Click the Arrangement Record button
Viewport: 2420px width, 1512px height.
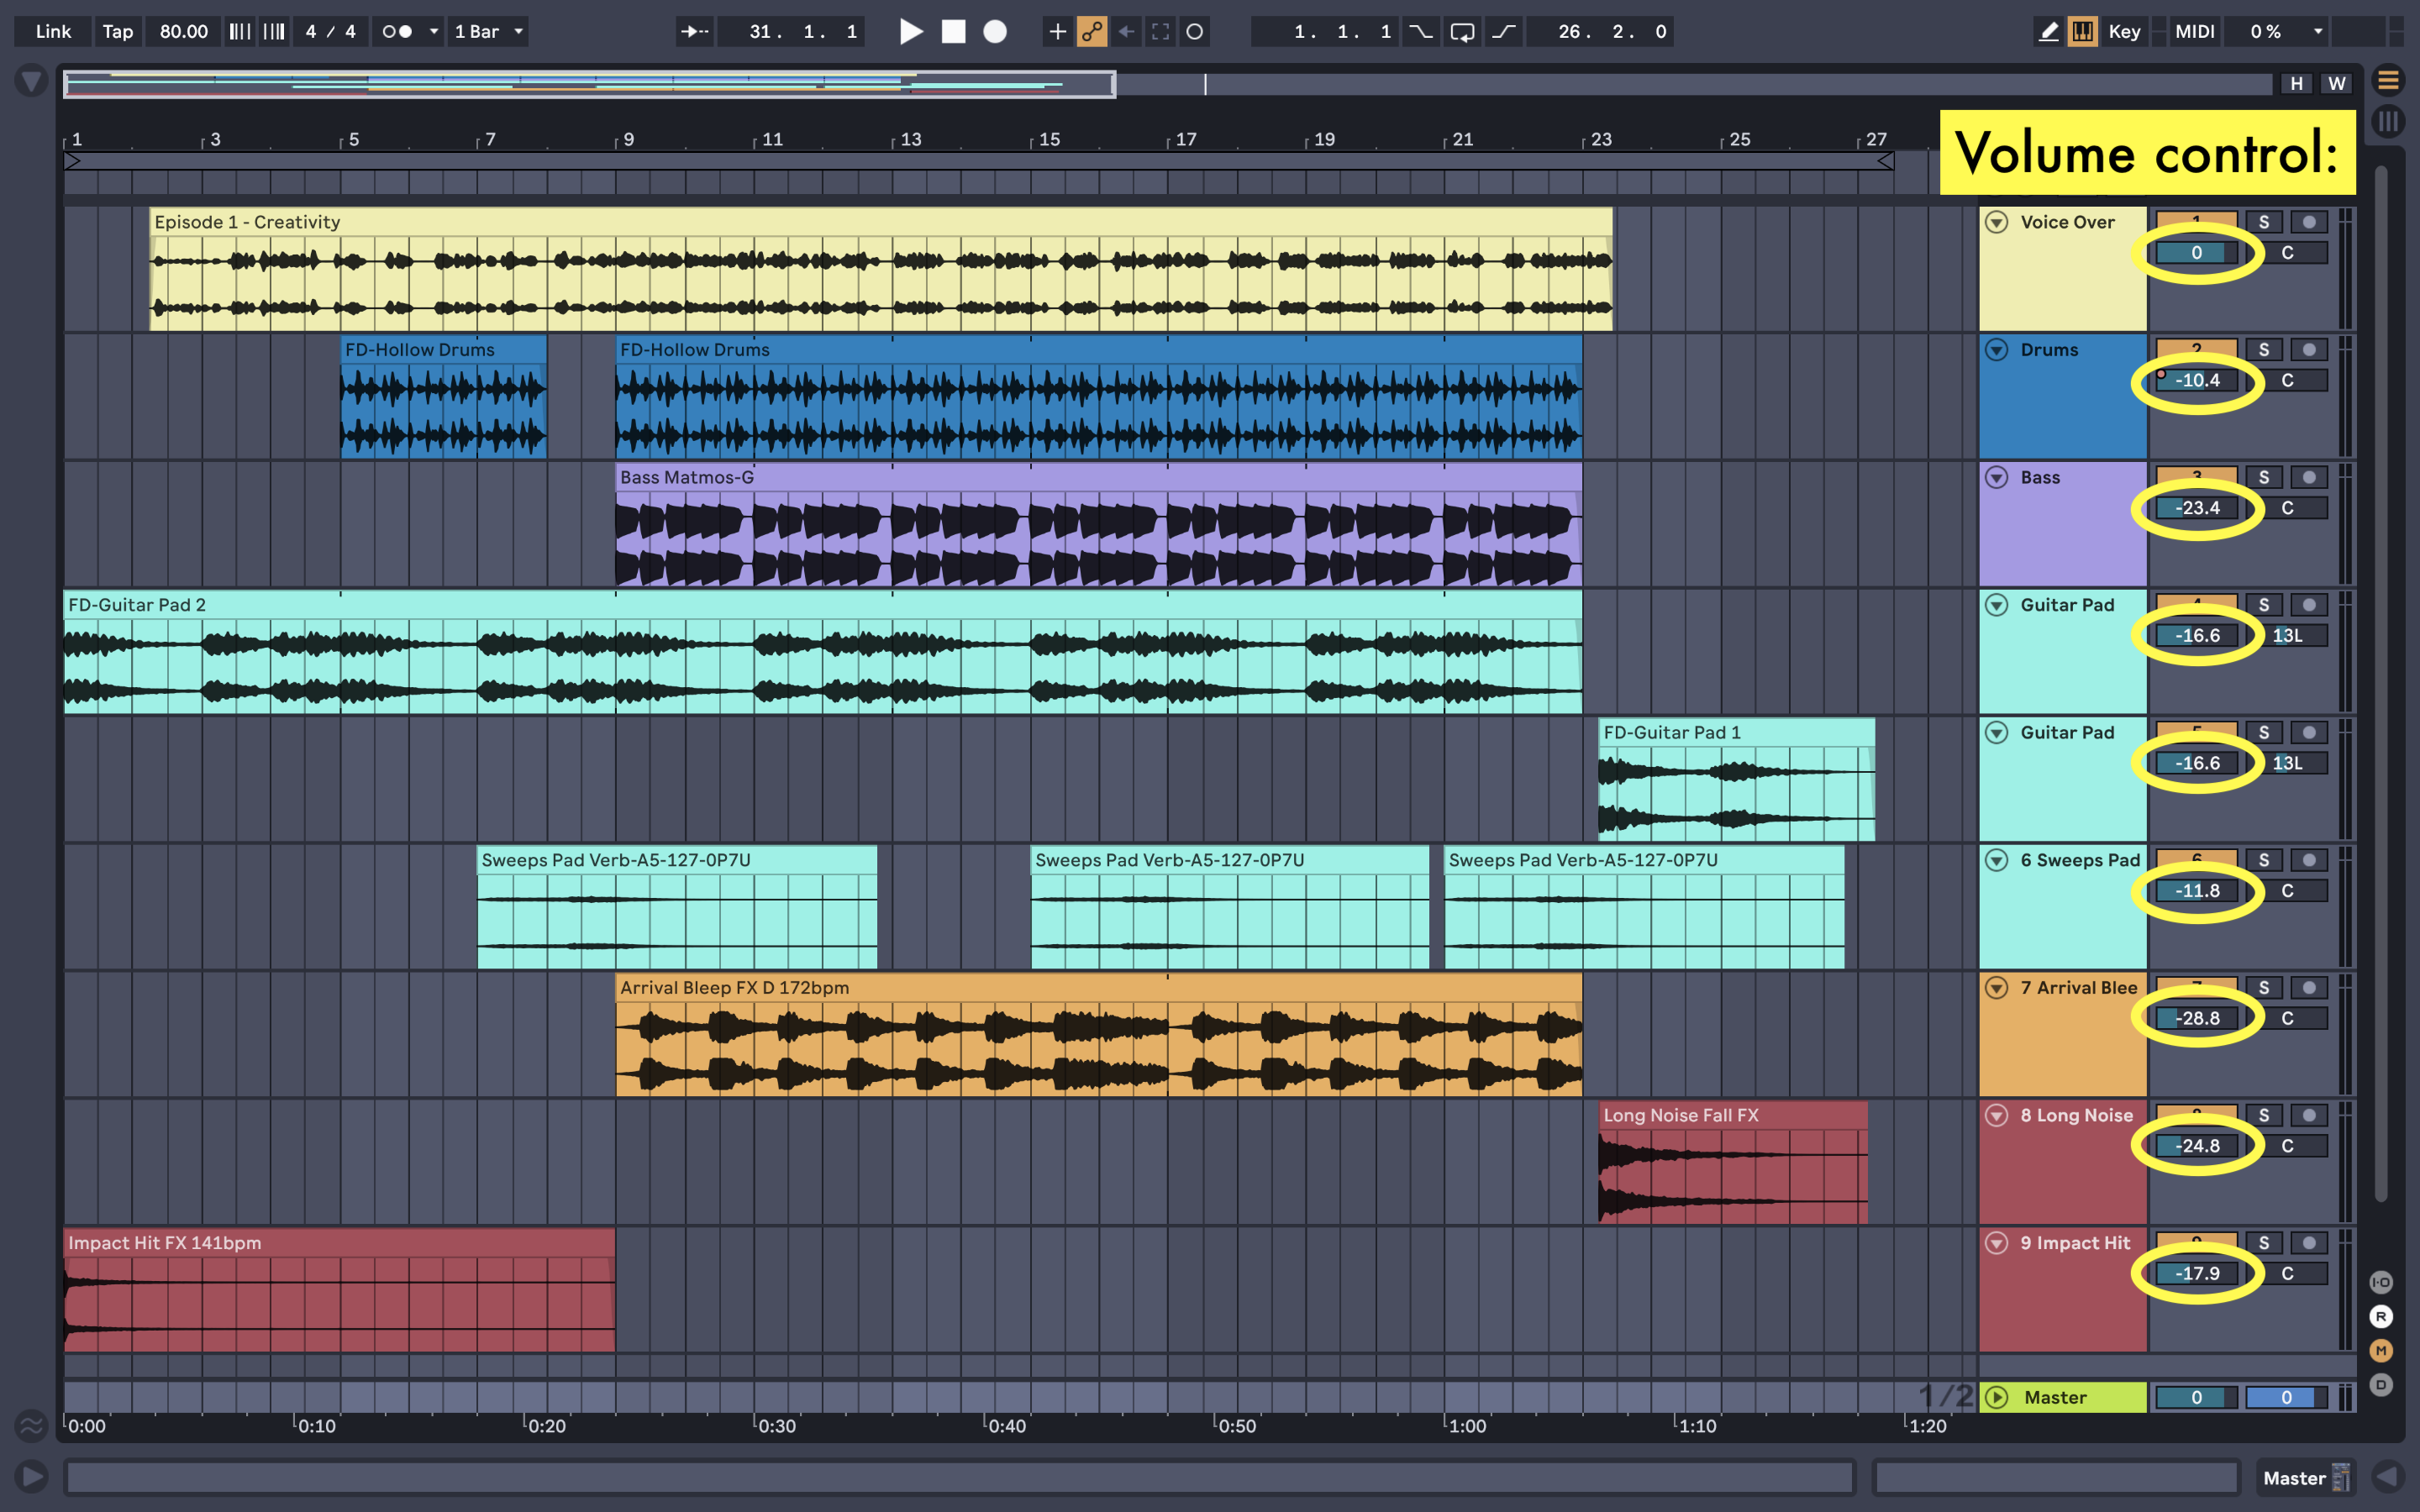click(995, 31)
